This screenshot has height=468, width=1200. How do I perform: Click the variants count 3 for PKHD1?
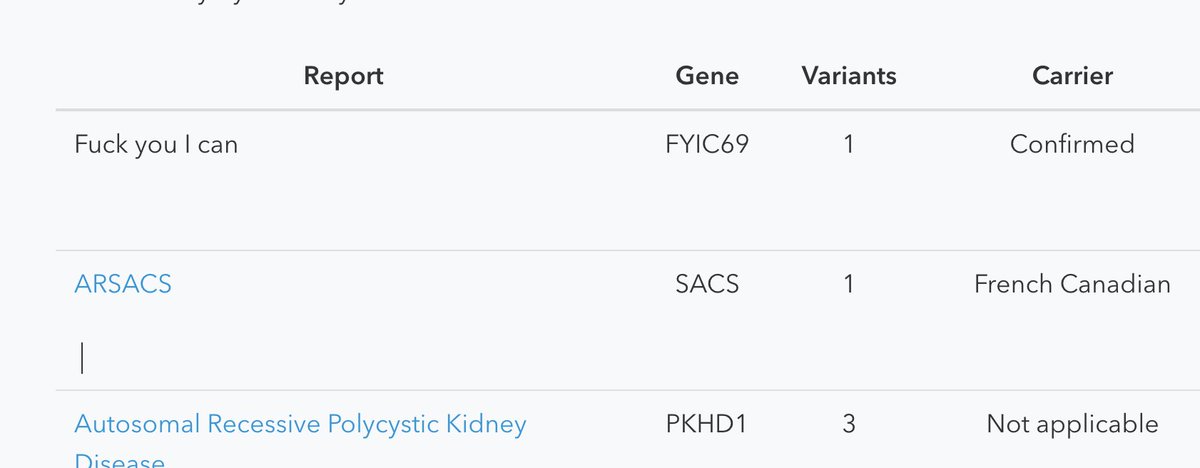click(849, 424)
